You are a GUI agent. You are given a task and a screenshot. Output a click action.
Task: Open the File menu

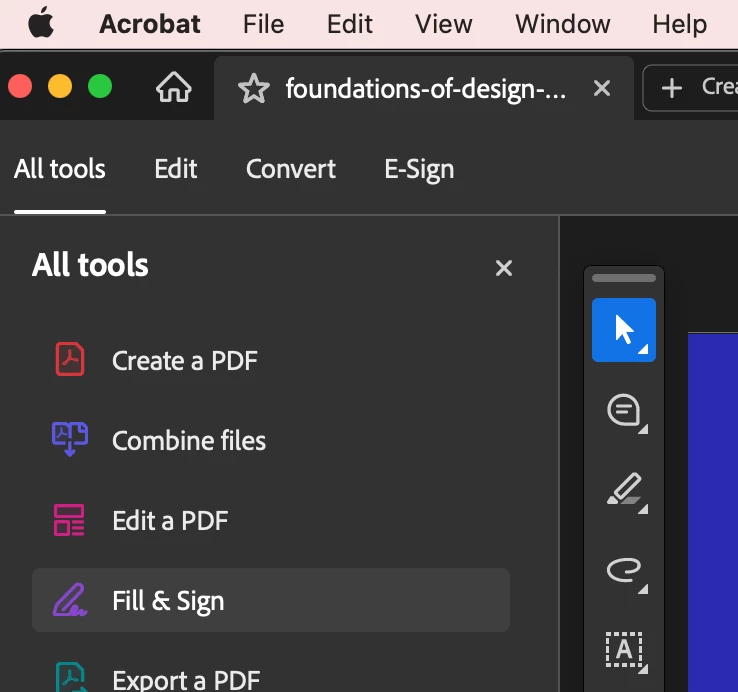(264, 24)
